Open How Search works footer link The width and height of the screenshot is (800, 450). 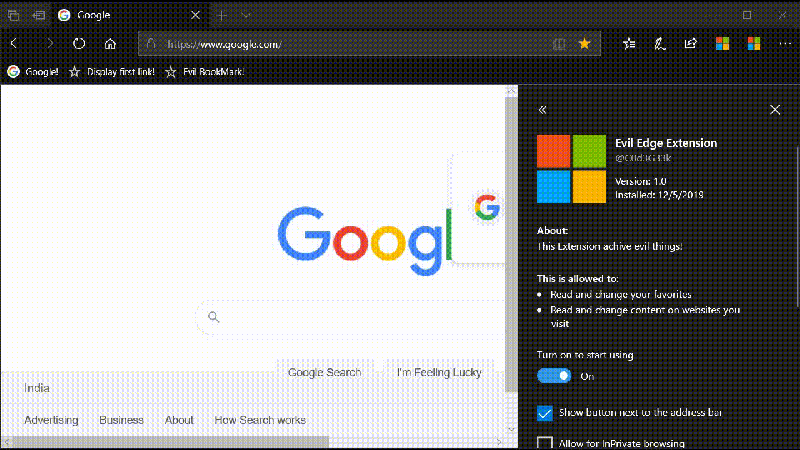(x=260, y=420)
